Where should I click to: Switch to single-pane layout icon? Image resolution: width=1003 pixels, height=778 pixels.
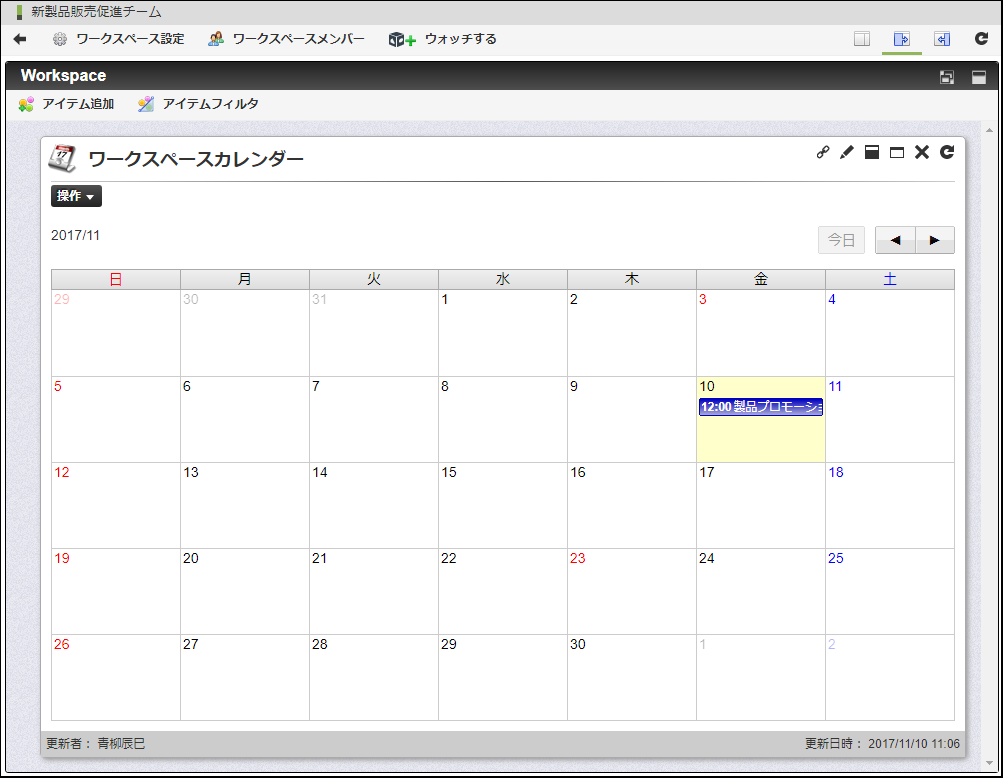[x=862, y=39]
